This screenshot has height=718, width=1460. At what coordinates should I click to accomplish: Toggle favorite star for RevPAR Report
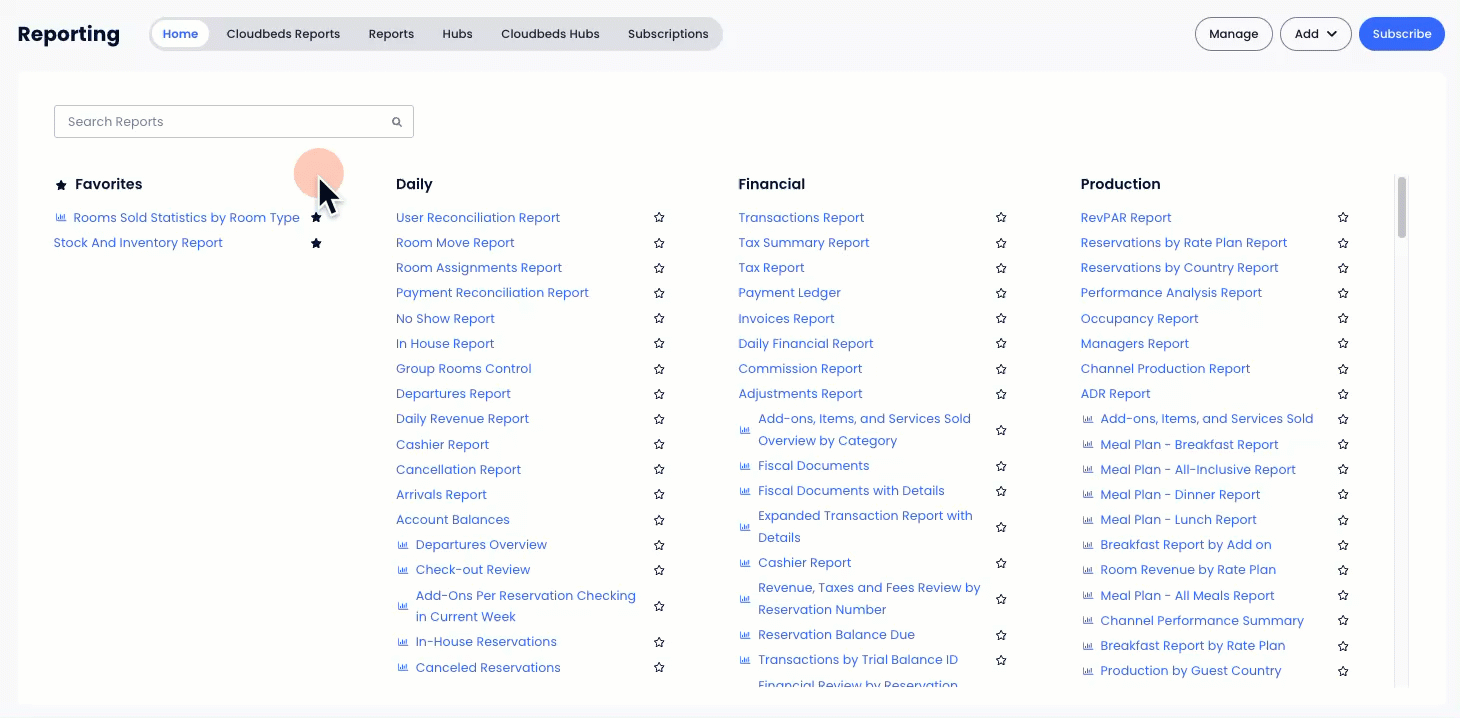[x=1343, y=218]
